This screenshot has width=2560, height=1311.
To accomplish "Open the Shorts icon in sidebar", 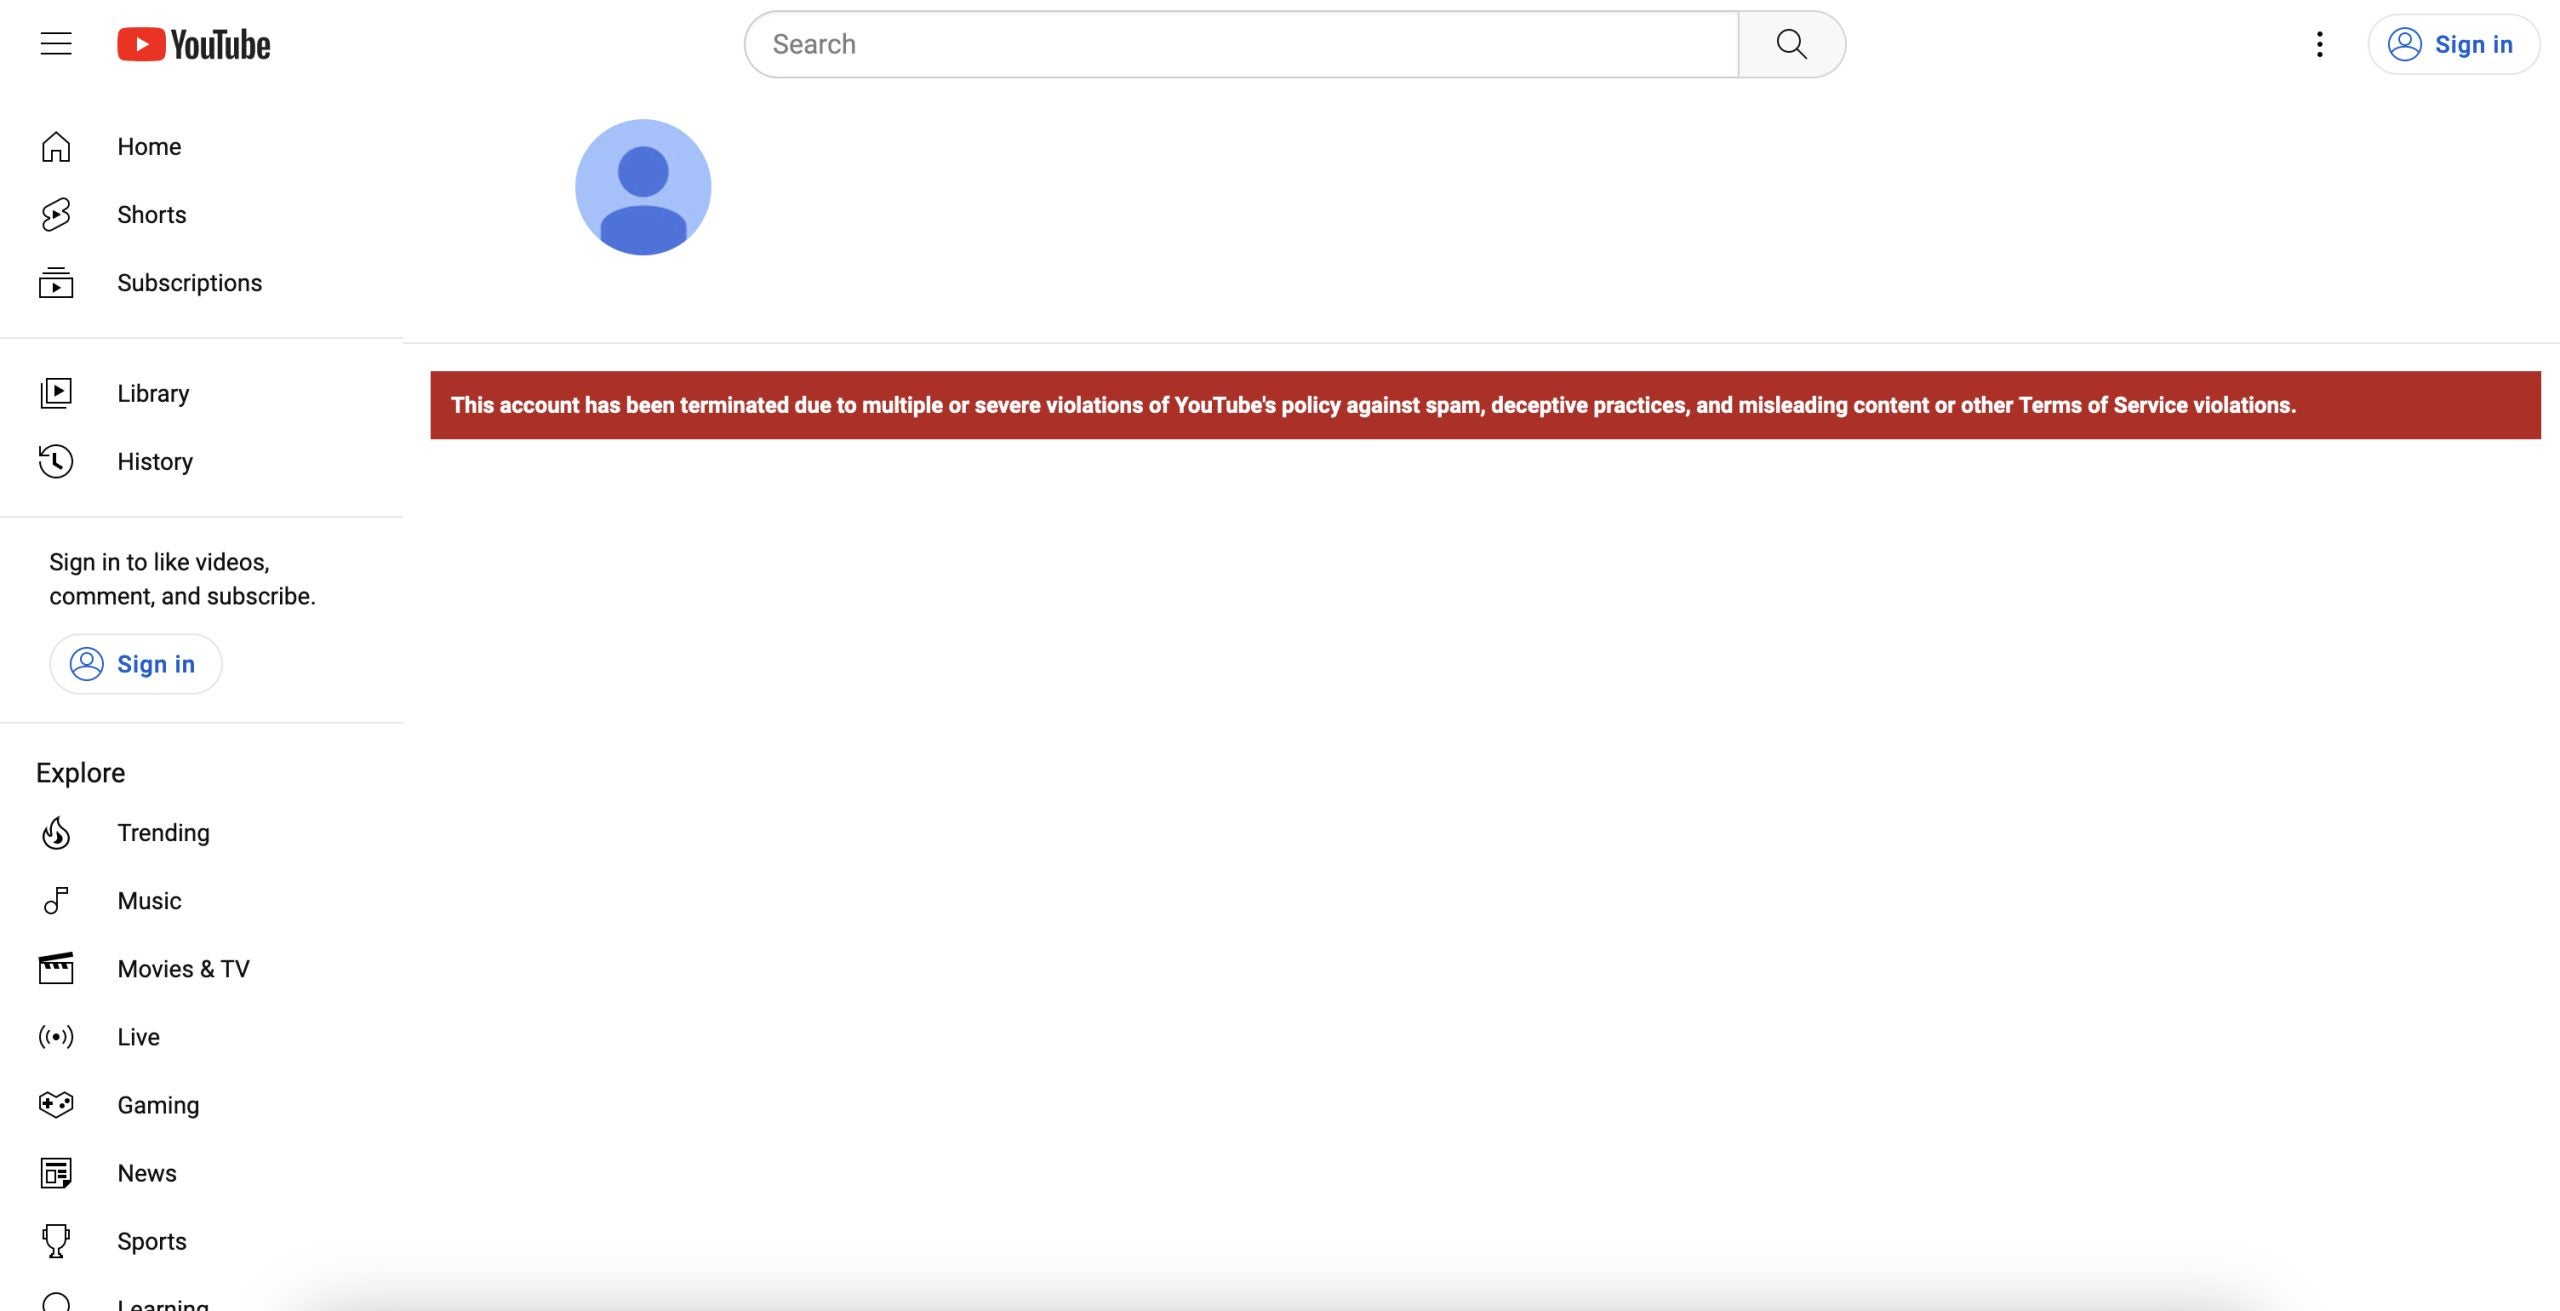I will (56, 215).
